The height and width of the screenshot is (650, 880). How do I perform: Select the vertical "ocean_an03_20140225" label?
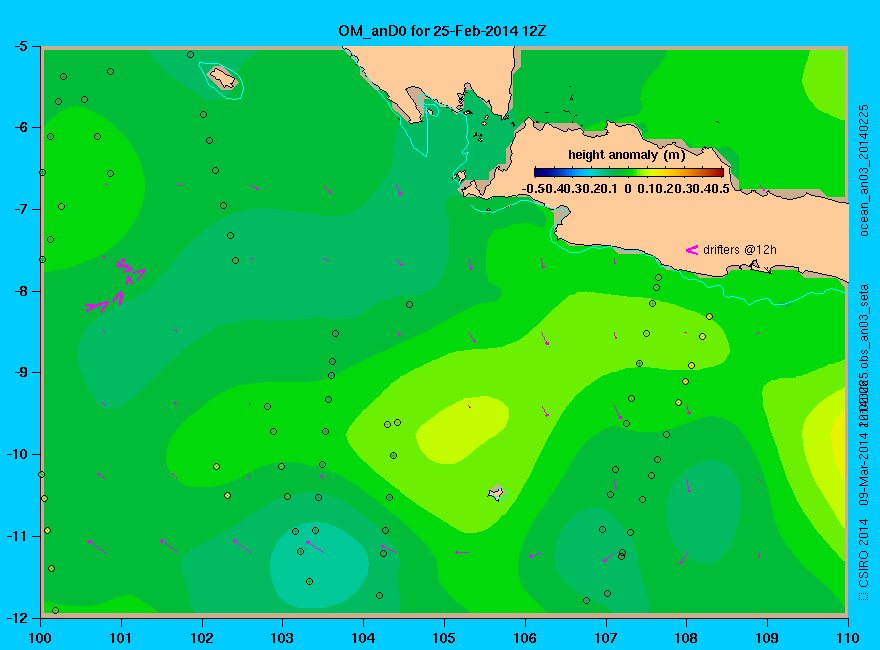pos(864,170)
